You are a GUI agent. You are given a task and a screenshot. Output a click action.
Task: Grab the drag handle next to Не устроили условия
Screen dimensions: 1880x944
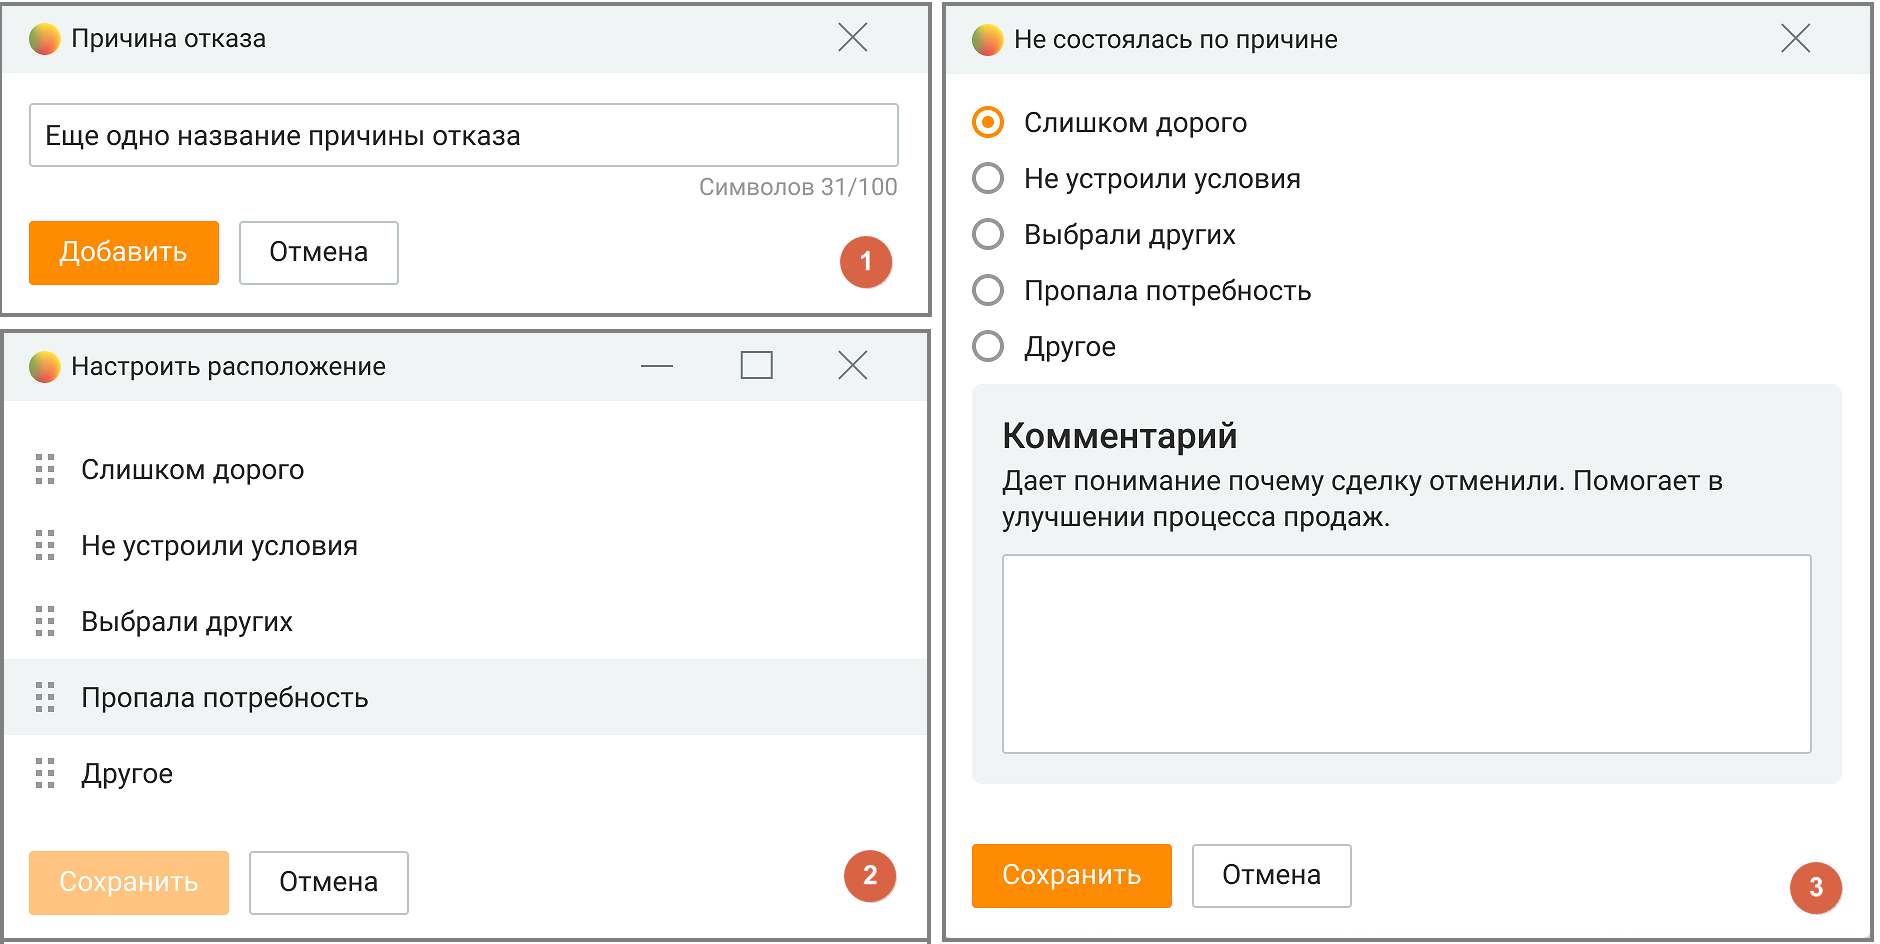pyautogui.click(x=45, y=545)
